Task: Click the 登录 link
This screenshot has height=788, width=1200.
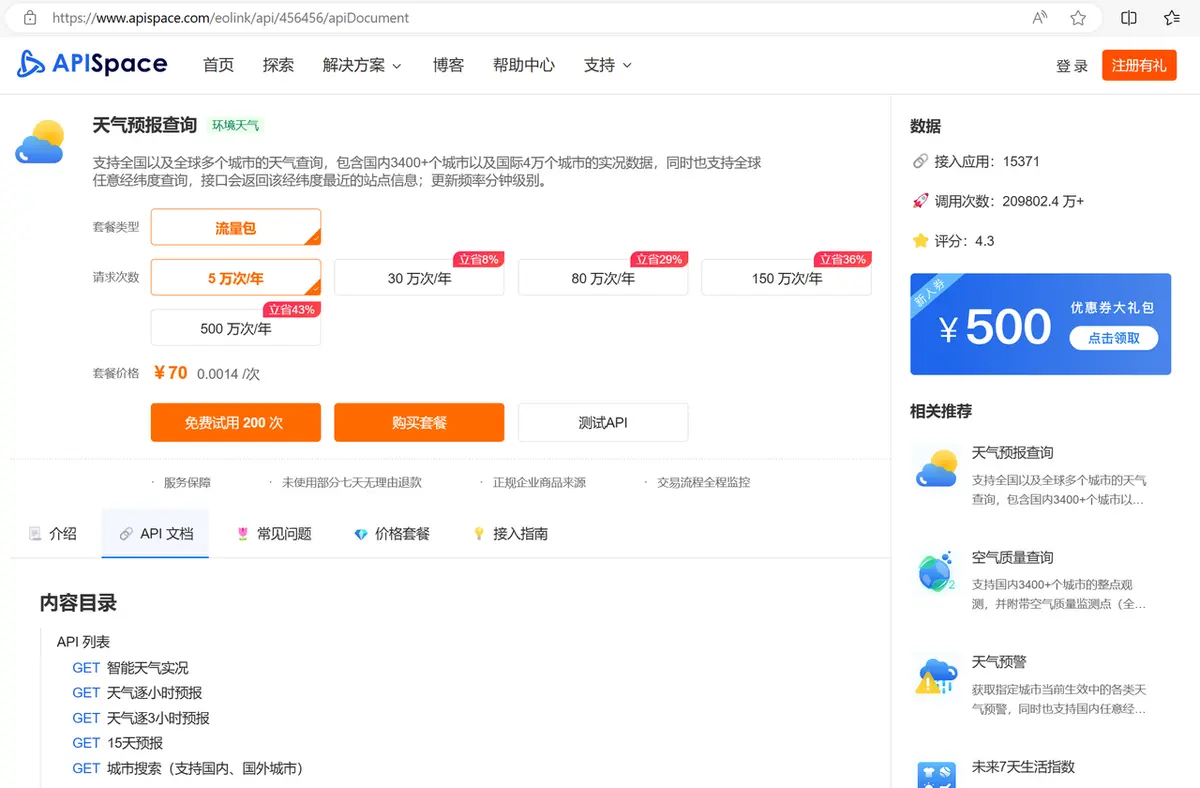Action: (x=1072, y=66)
